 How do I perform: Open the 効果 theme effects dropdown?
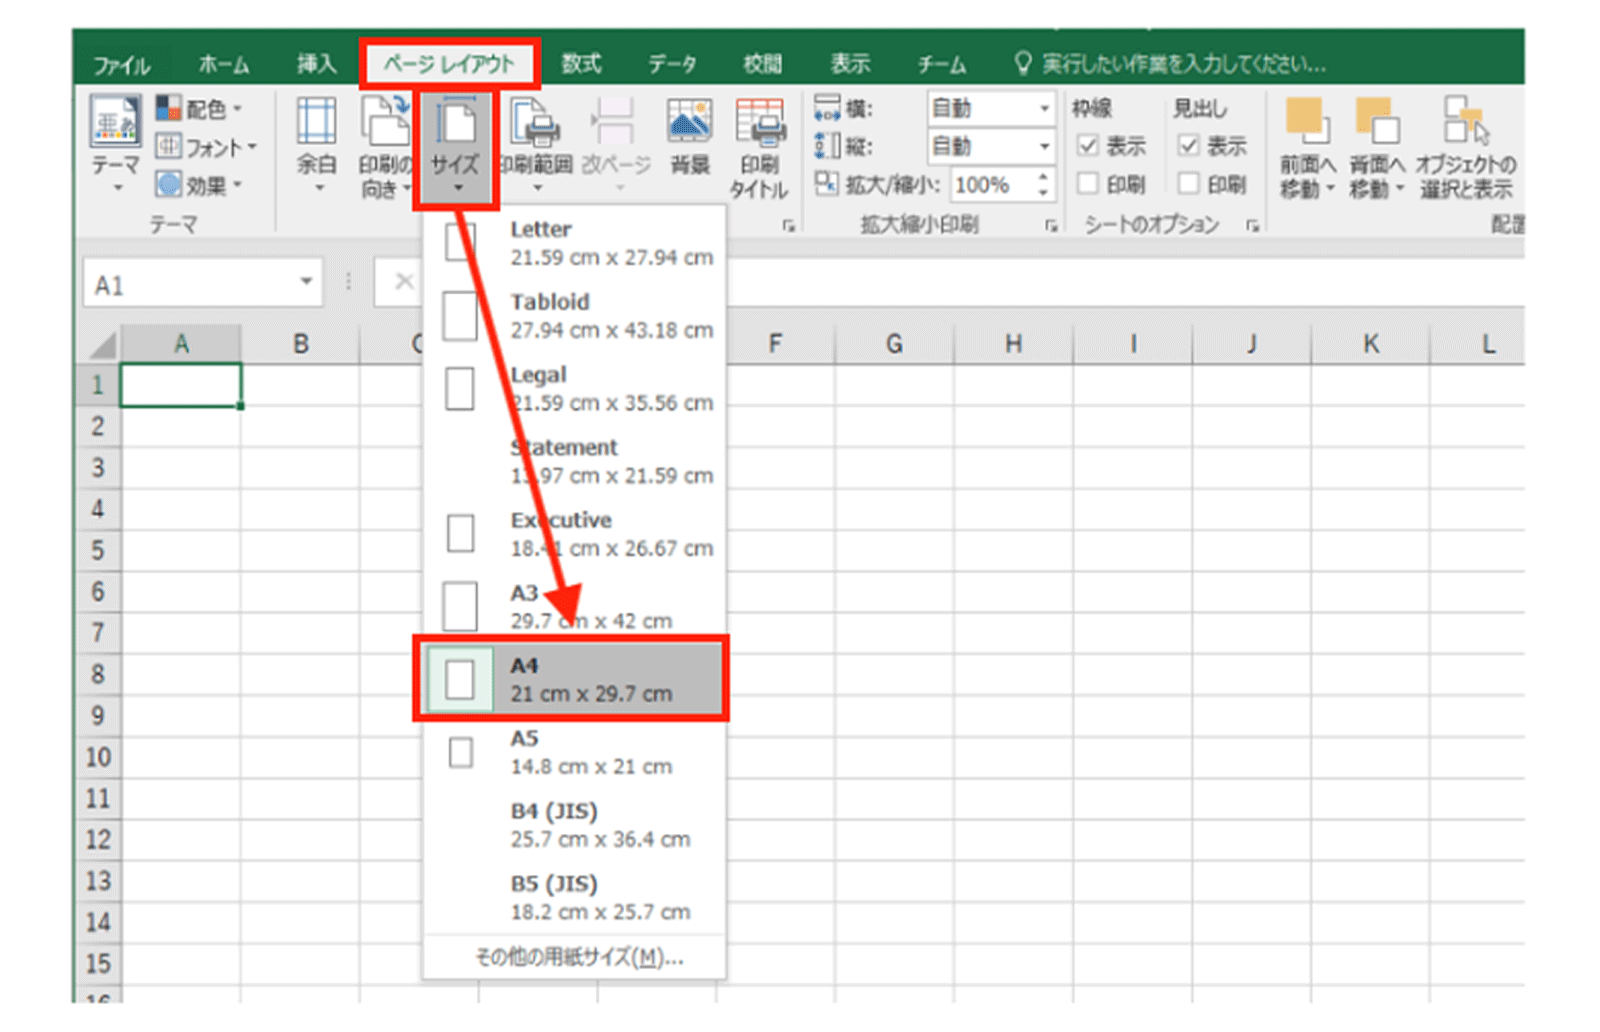(200, 185)
